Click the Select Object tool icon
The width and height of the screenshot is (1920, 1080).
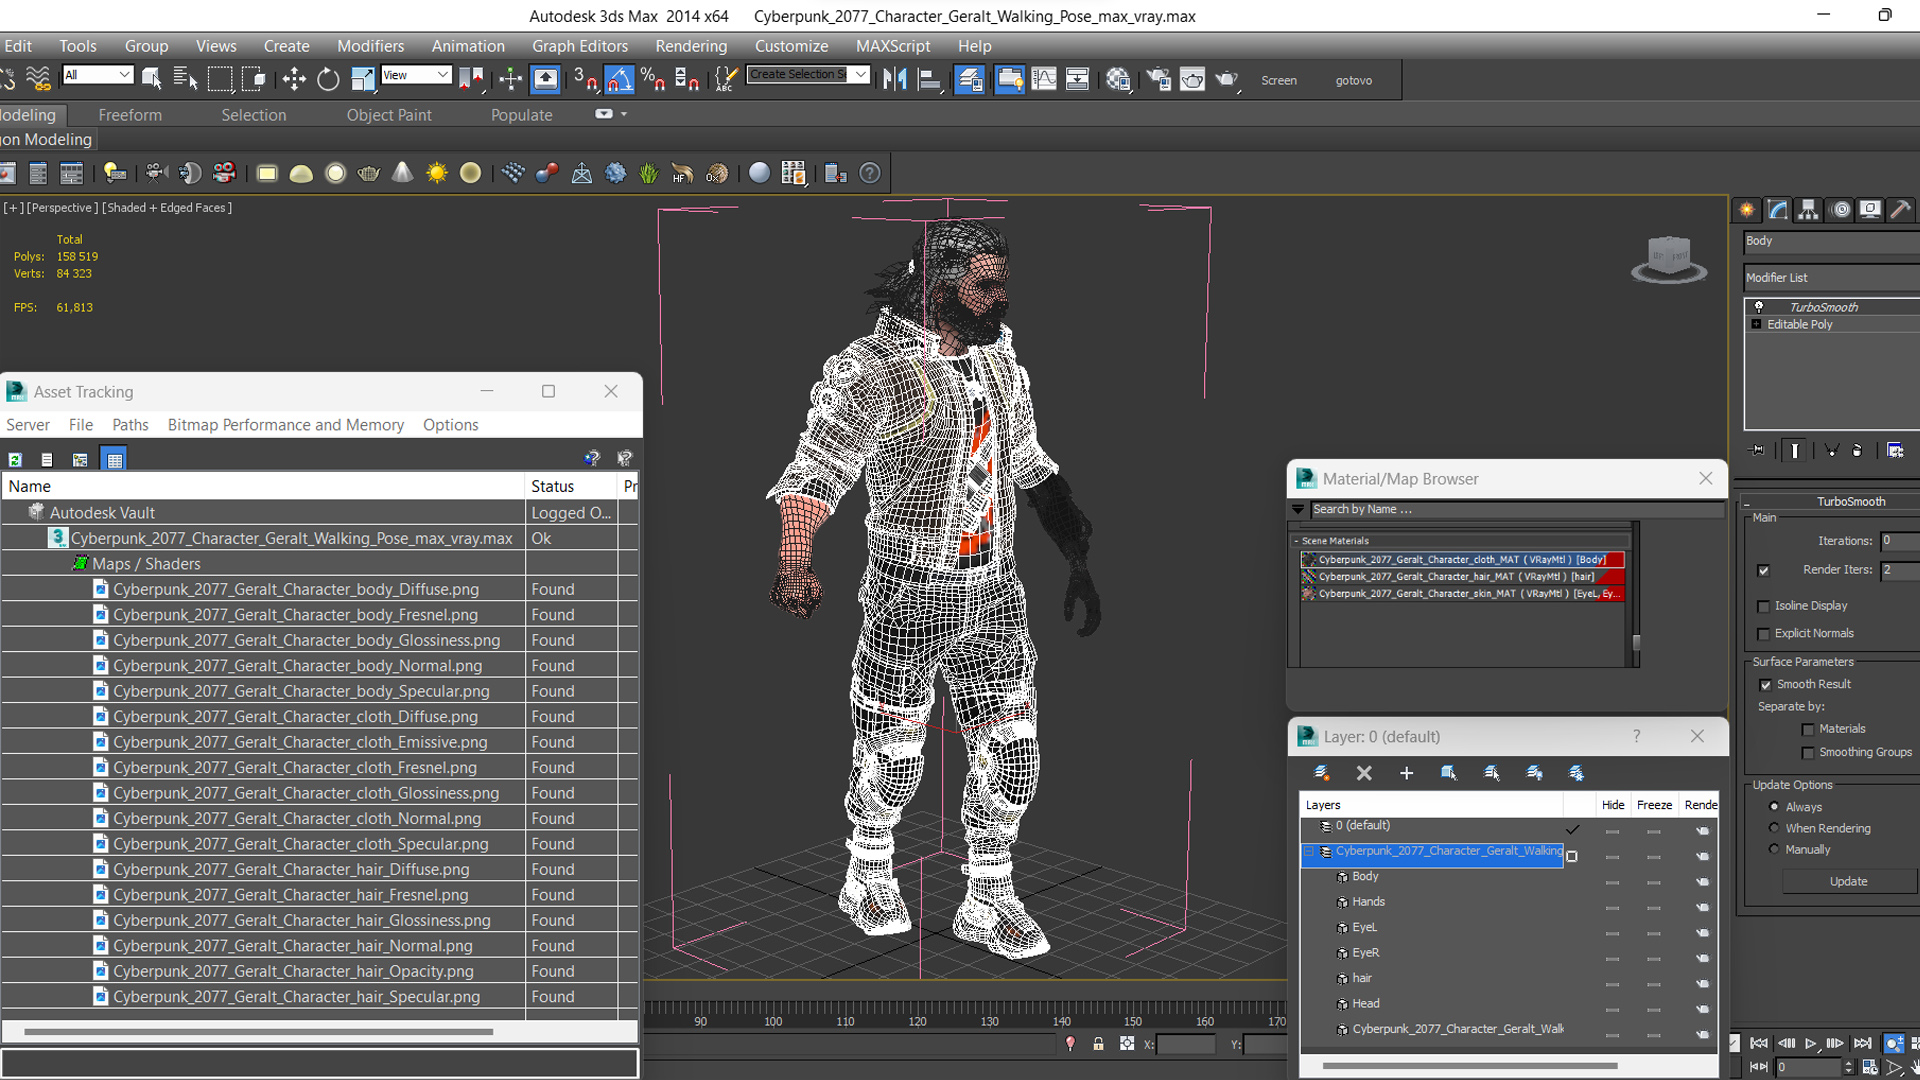(152, 80)
